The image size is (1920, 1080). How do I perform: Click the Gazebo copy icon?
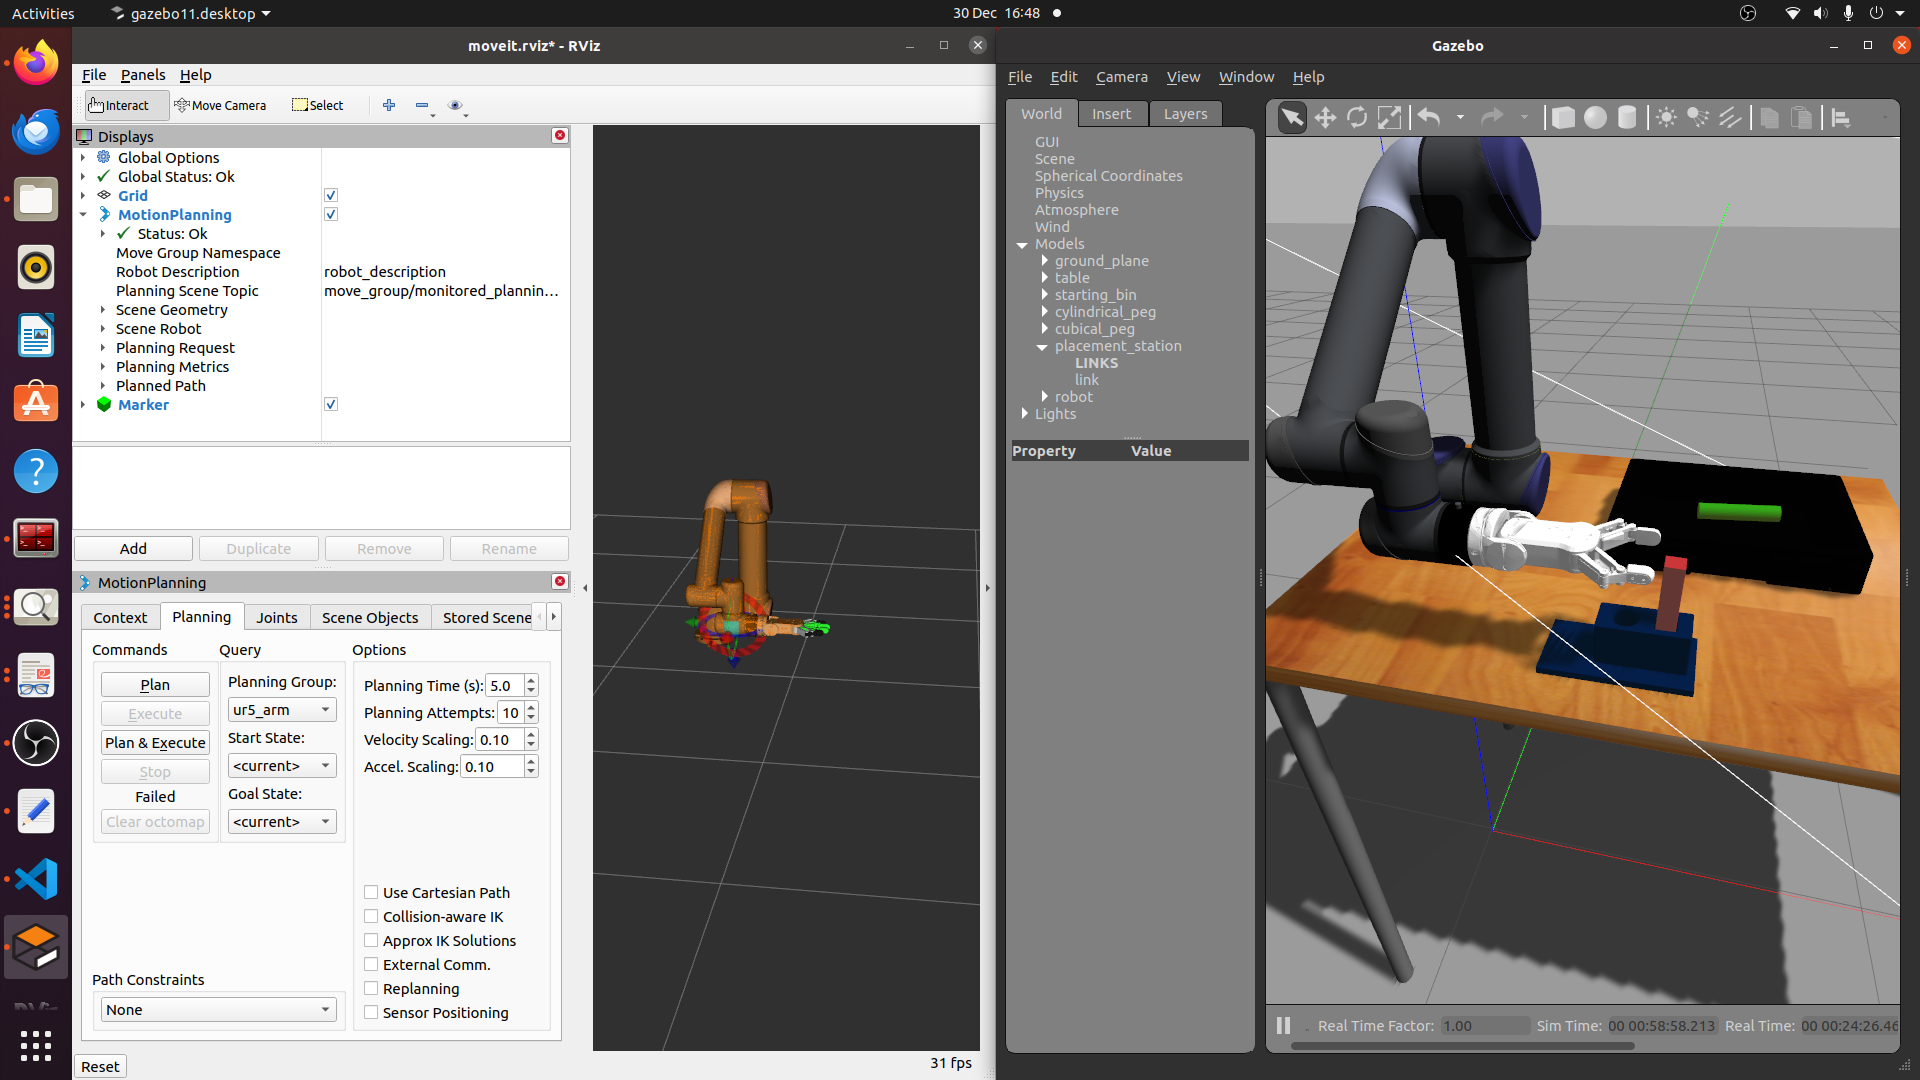[x=1769, y=118]
